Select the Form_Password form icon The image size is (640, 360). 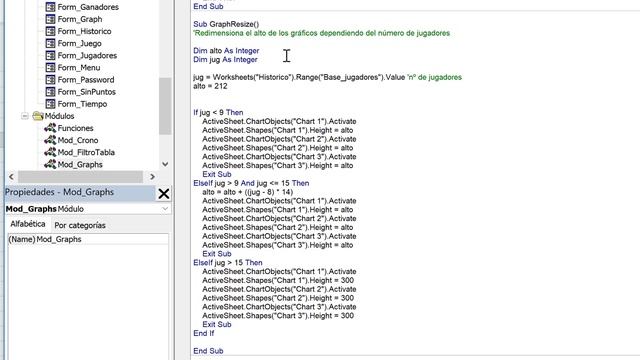click(x=50, y=80)
